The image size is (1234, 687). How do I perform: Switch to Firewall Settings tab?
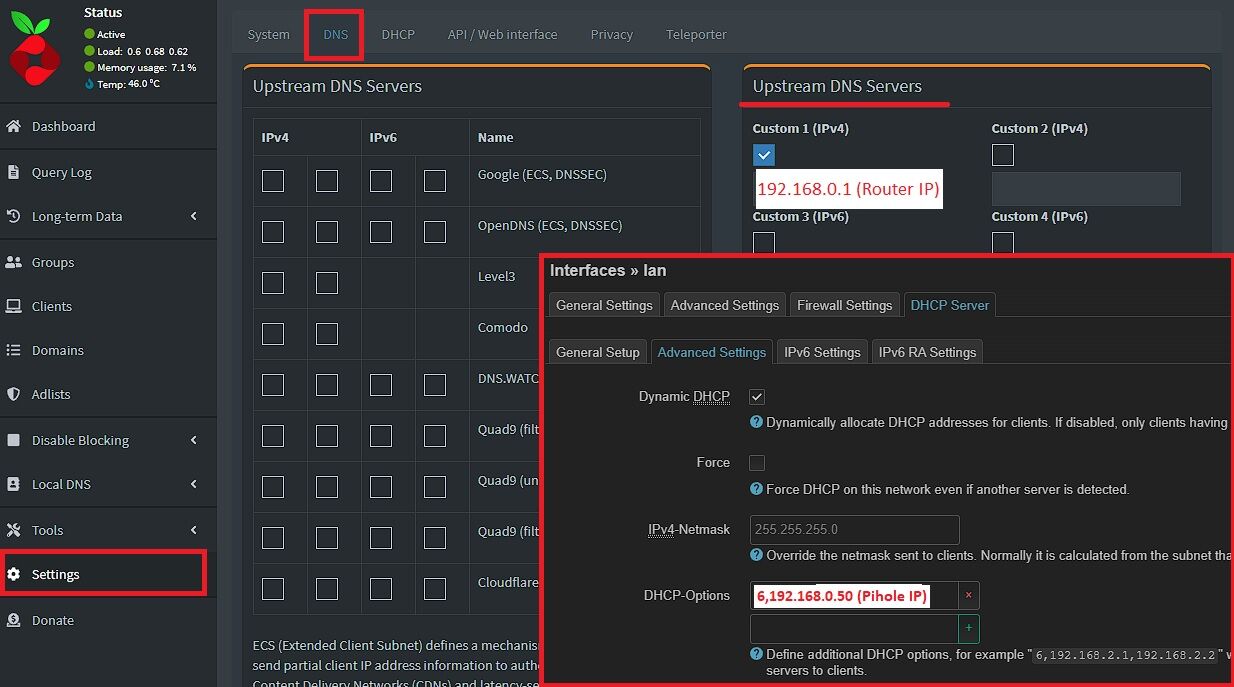[844, 305]
